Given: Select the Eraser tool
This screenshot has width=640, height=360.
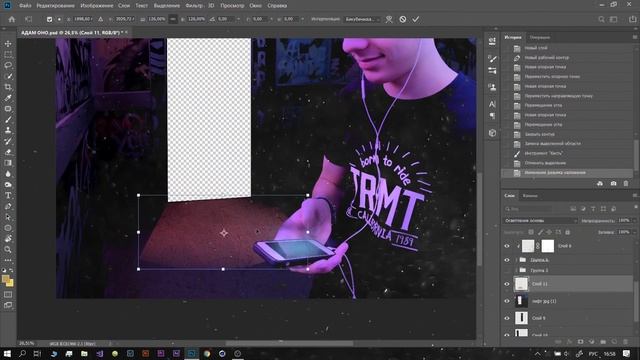Looking at the screenshot, I should (8, 152).
